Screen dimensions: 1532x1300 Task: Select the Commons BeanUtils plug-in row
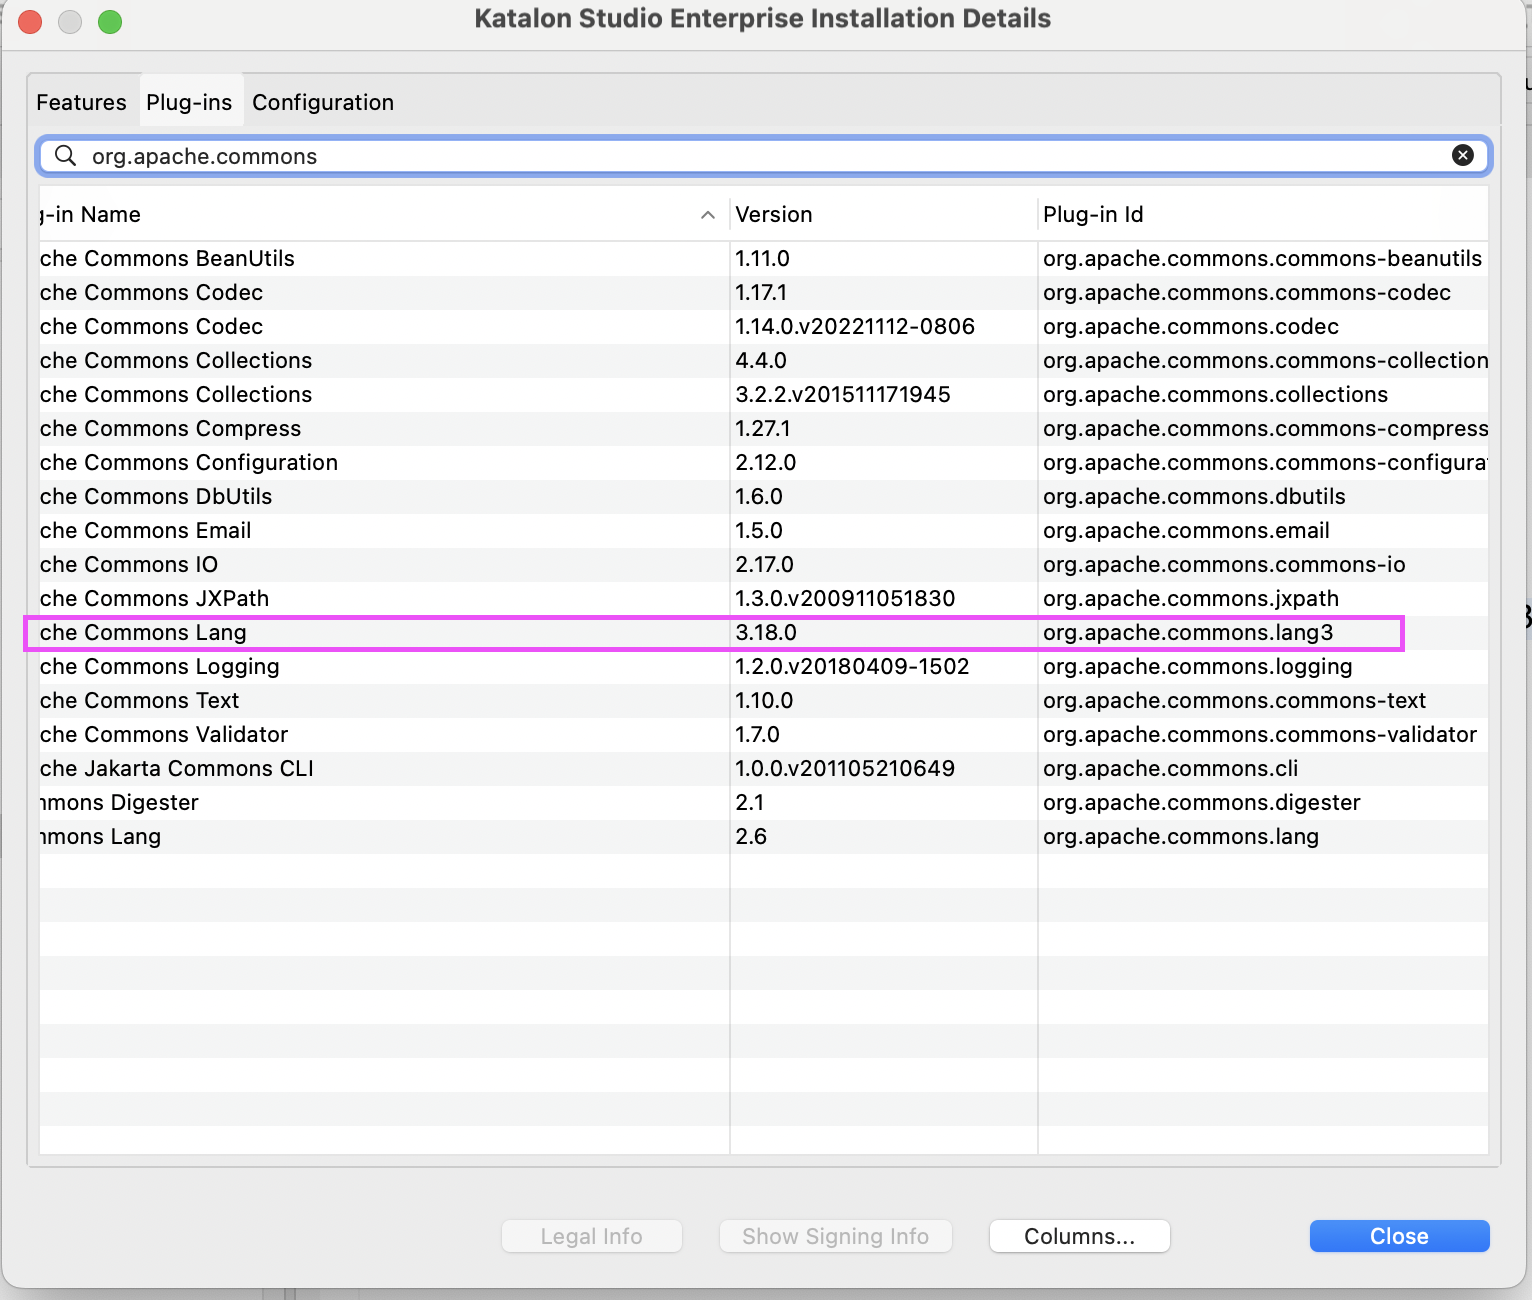pyautogui.click(x=400, y=258)
